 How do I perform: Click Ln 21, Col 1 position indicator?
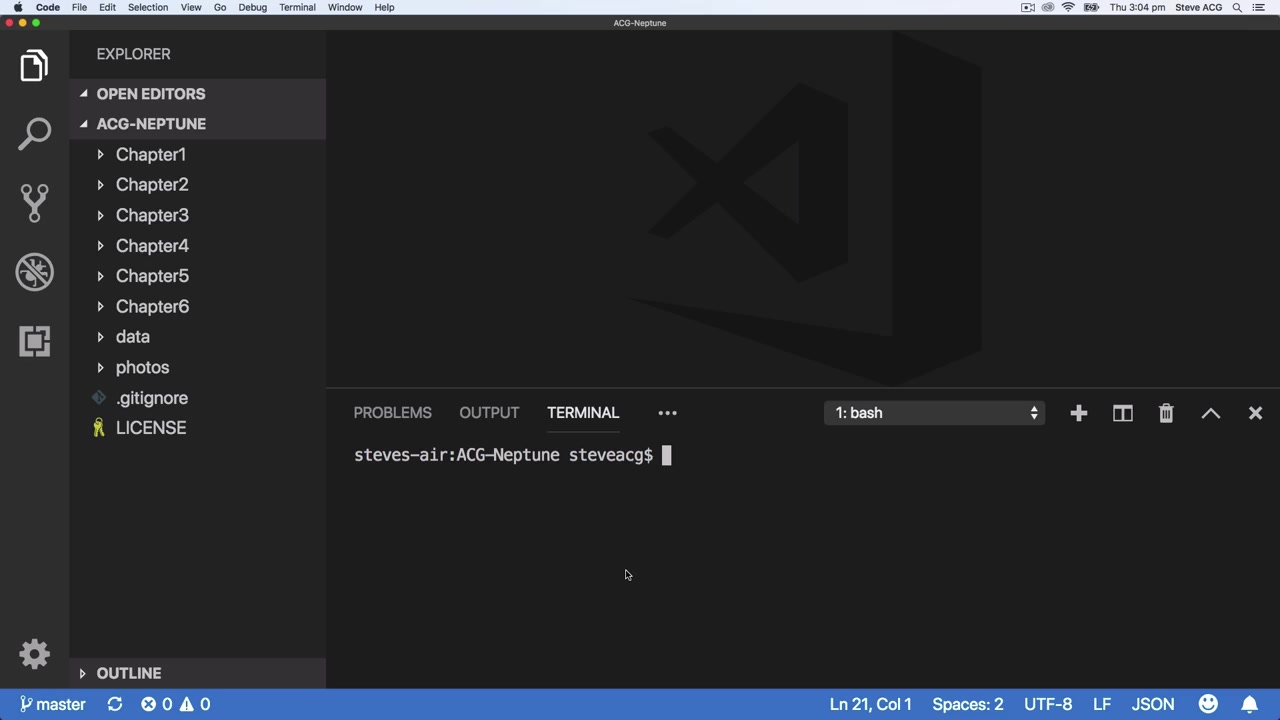(x=870, y=704)
